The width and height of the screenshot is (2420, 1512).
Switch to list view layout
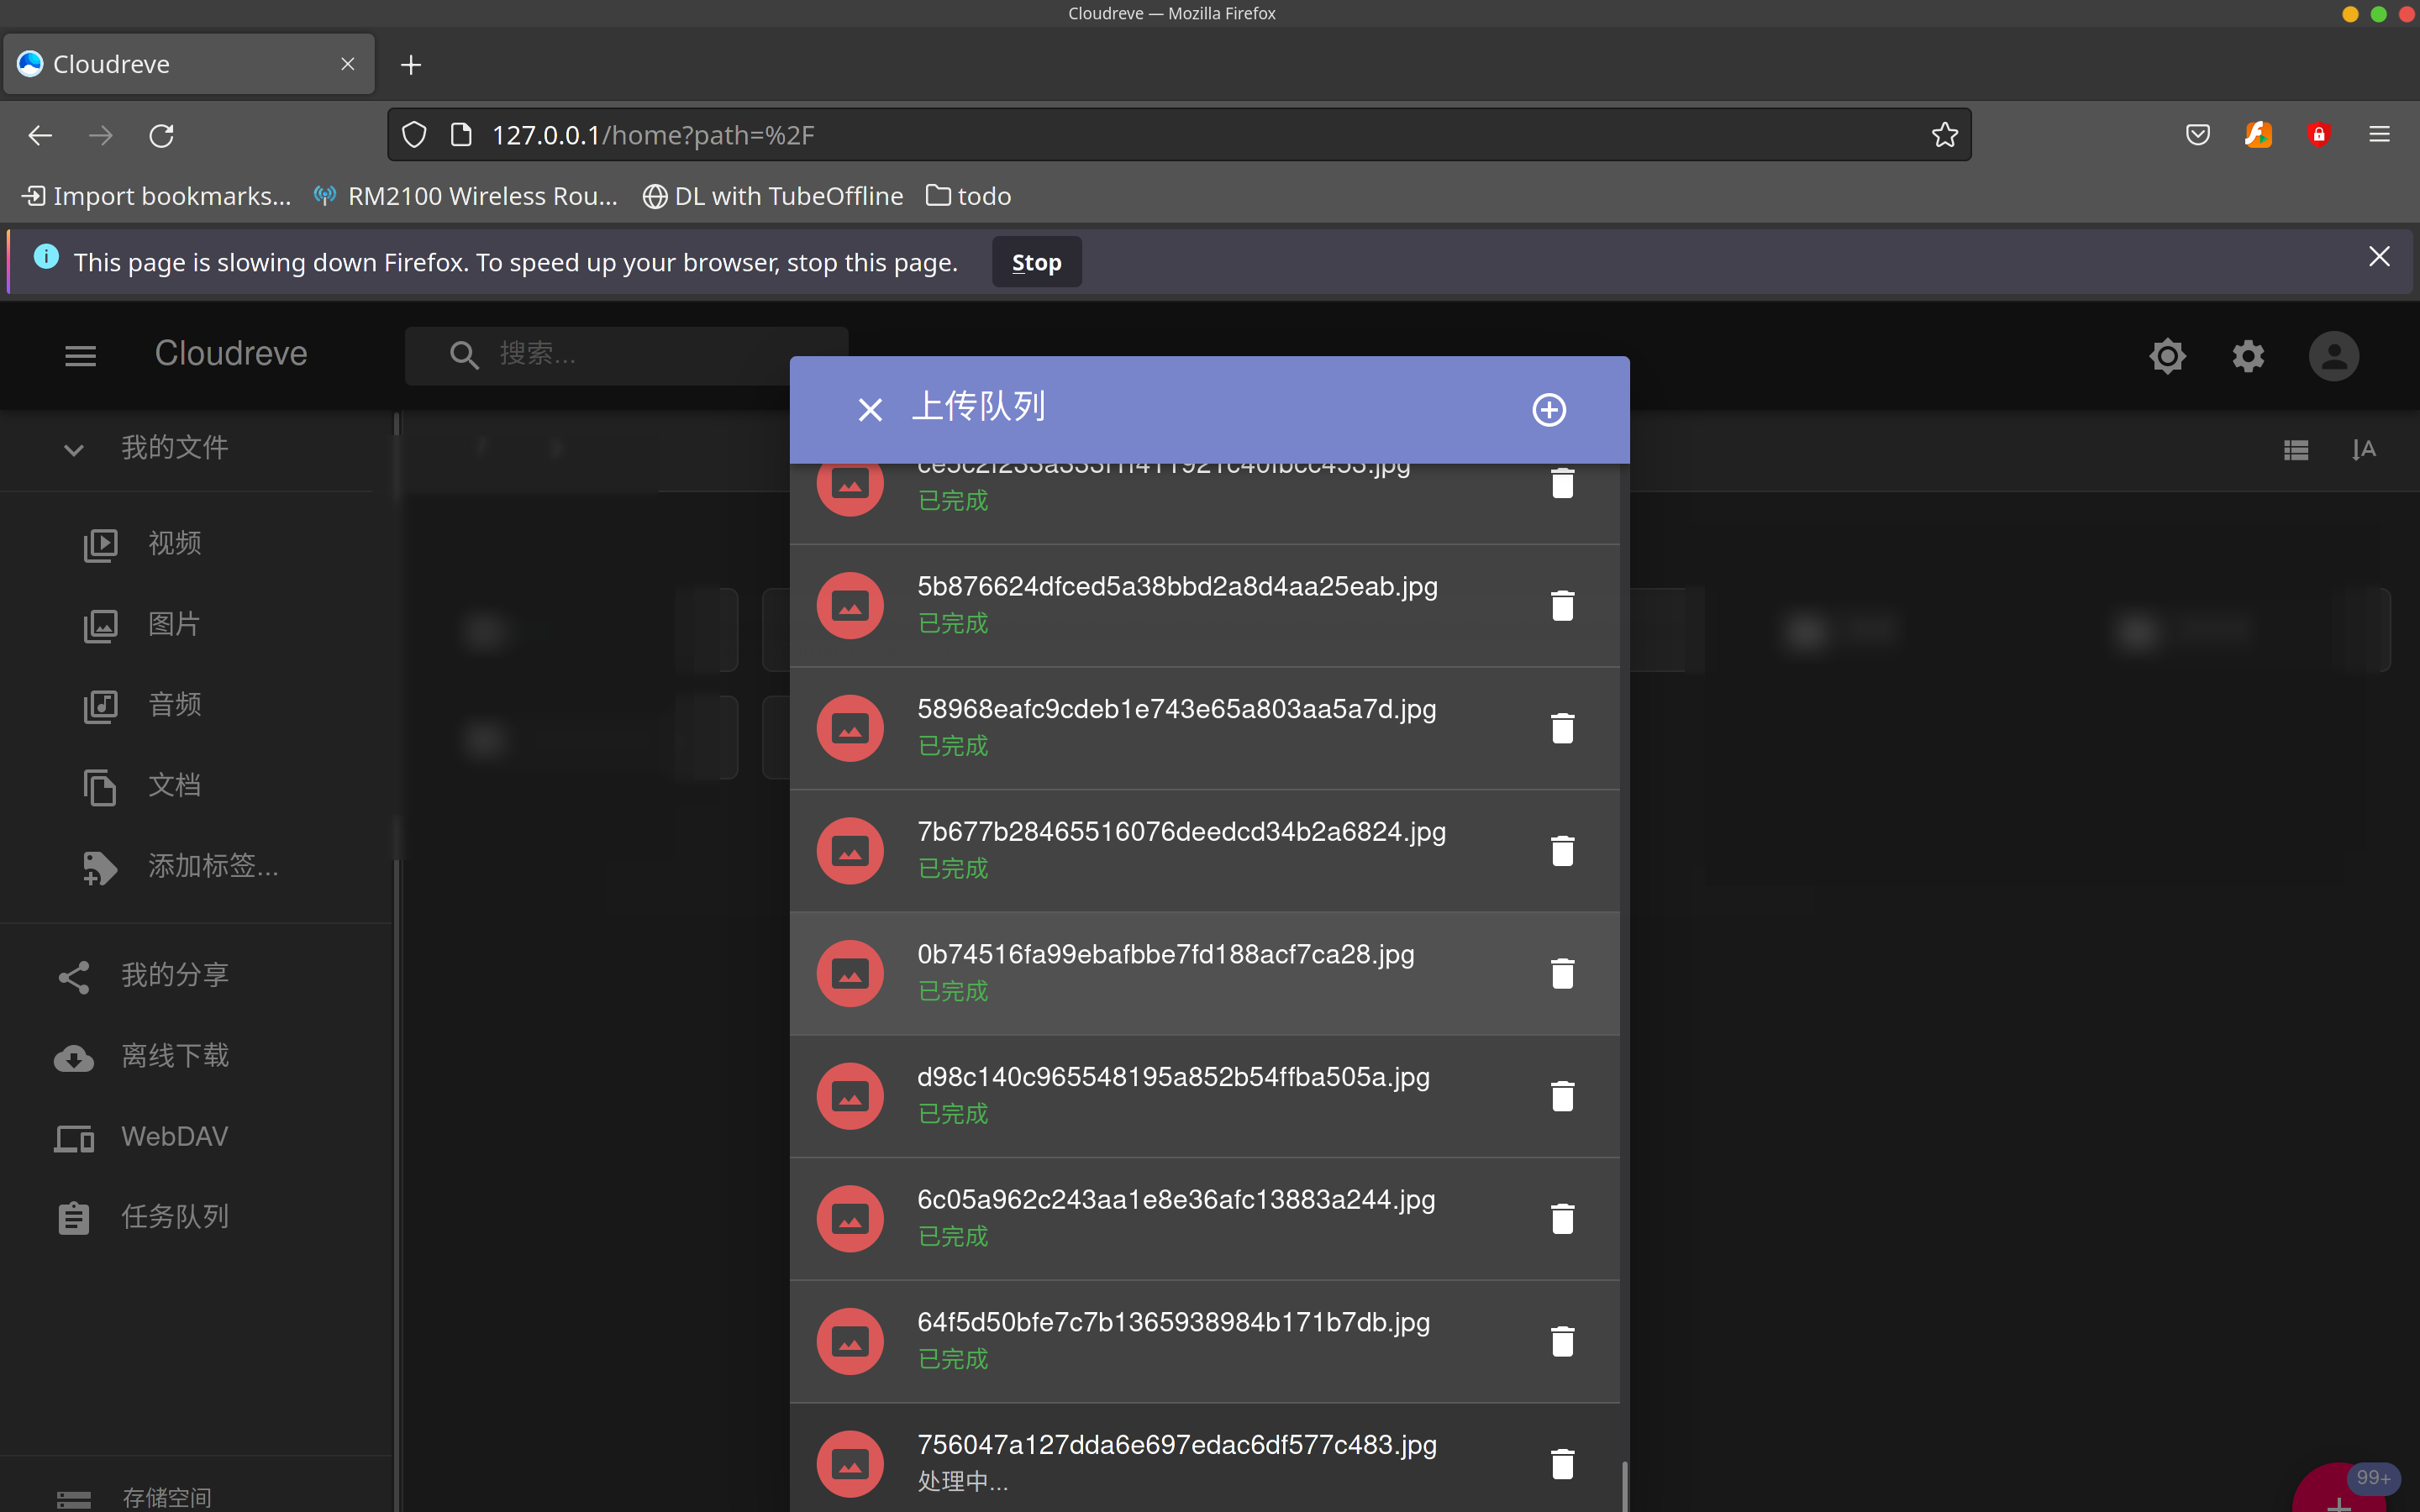tap(2296, 450)
